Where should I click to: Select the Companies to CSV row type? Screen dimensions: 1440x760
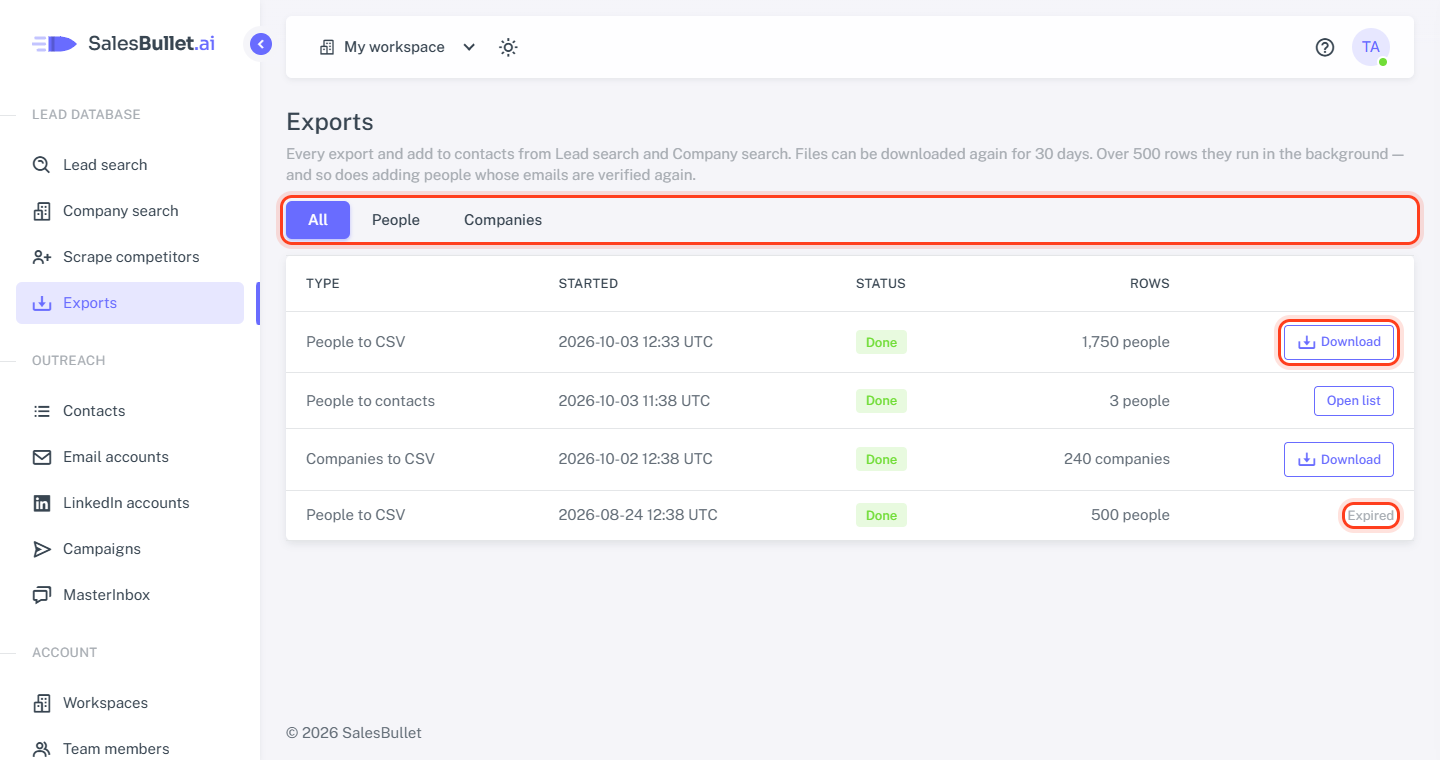click(x=371, y=459)
